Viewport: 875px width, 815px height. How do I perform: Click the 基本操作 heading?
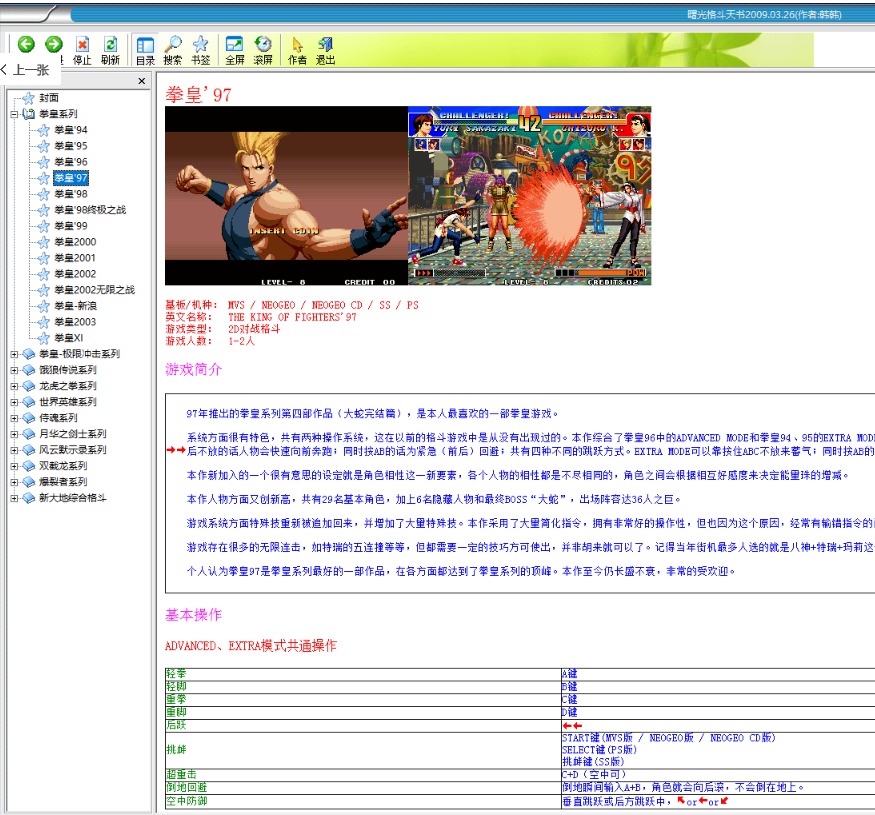pos(194,615)
